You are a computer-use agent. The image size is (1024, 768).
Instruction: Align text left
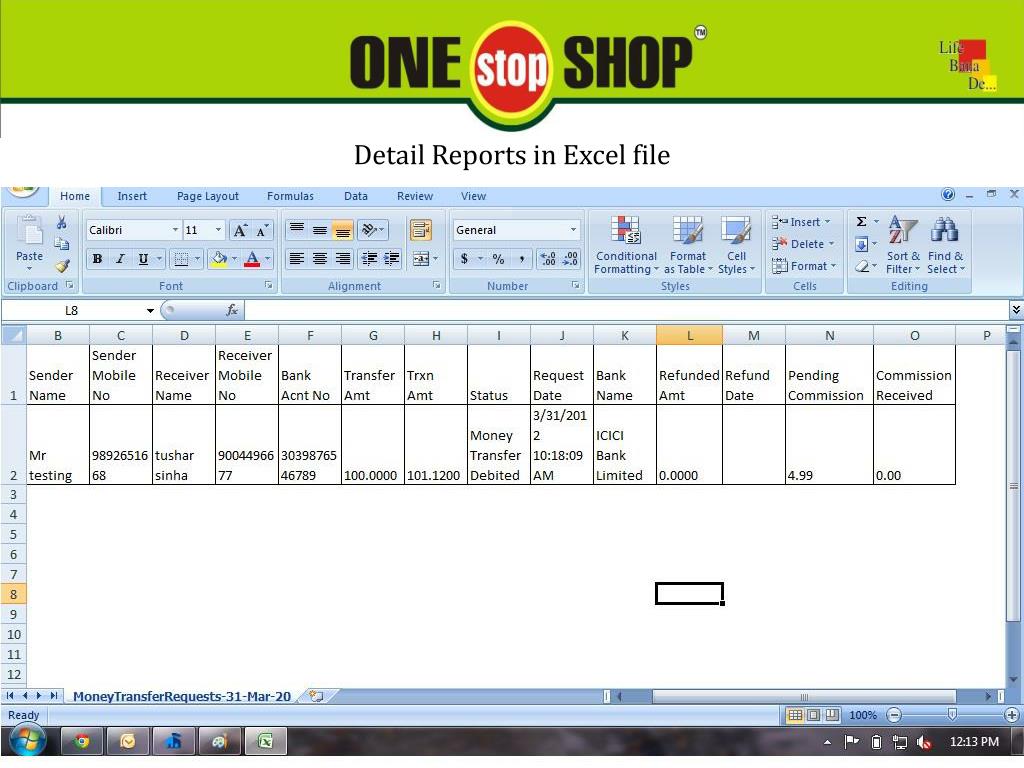coord(296,259)
